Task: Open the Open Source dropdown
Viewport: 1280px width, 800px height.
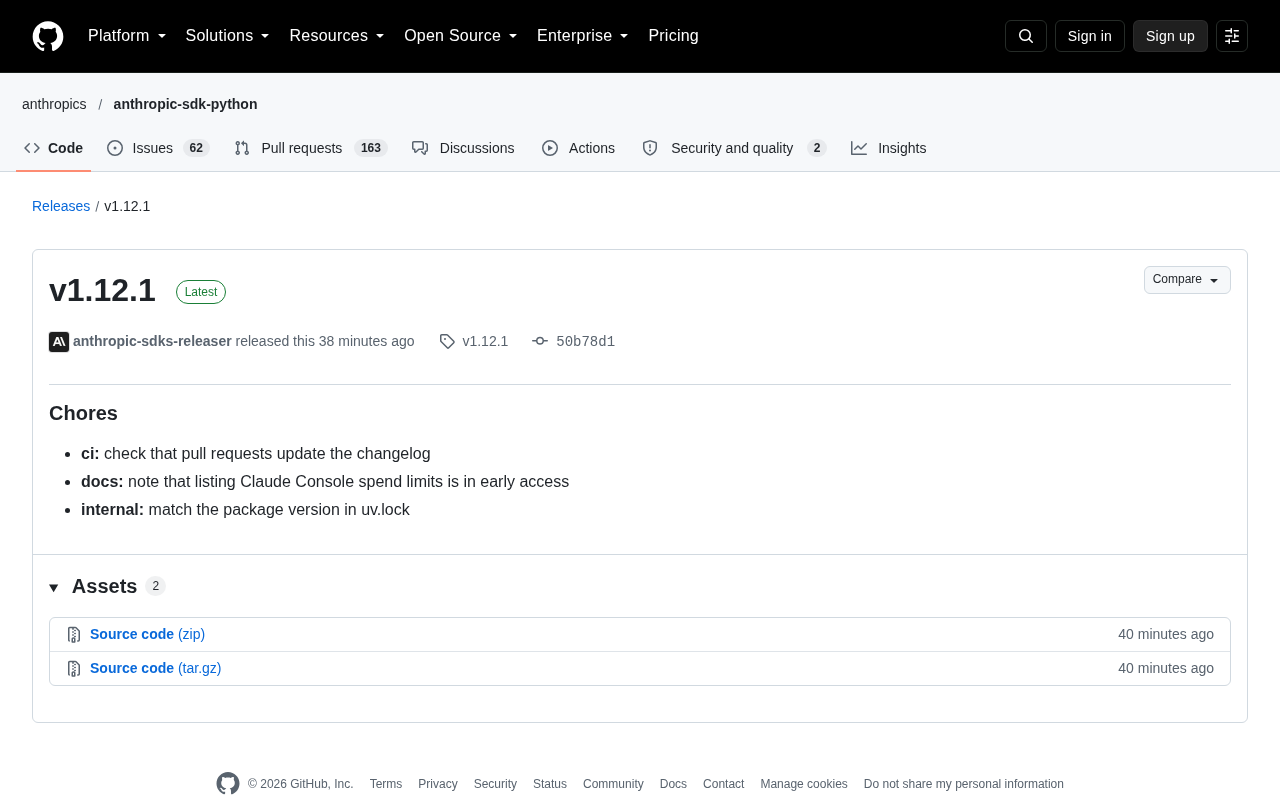Action: pos(461,36)
